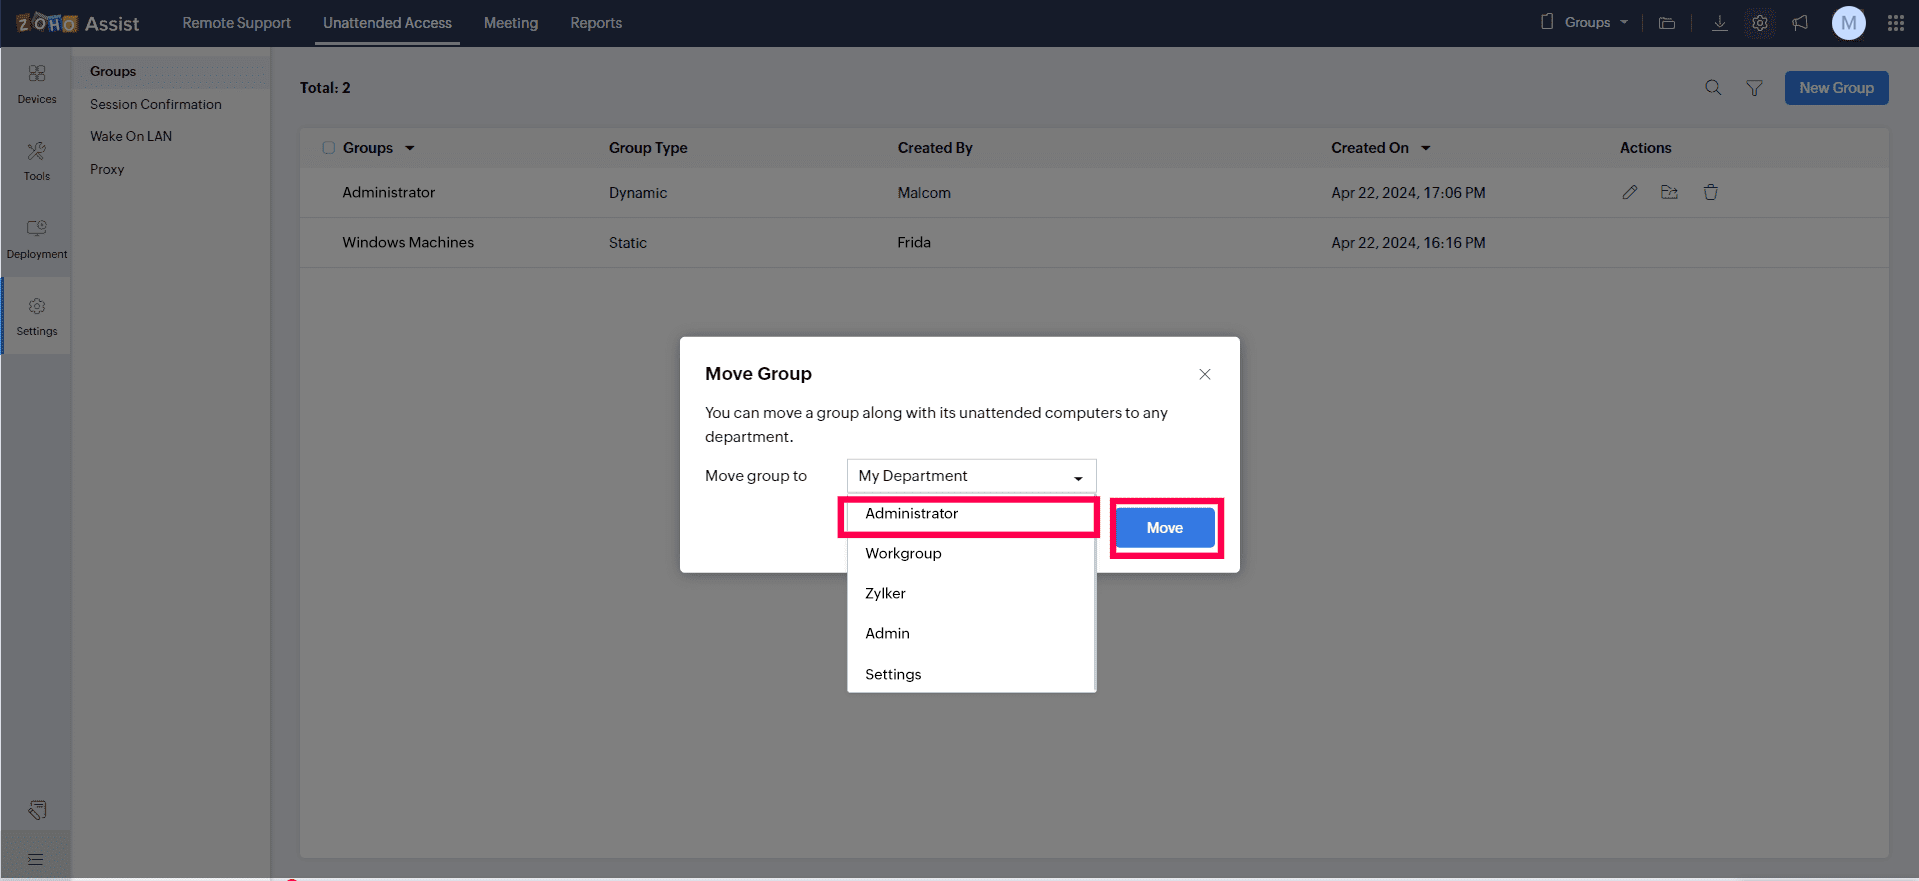Viewport: 1919px width, 881px height.
Task: Open the search magnifier icon
Action: click(x=1713, y=88)
